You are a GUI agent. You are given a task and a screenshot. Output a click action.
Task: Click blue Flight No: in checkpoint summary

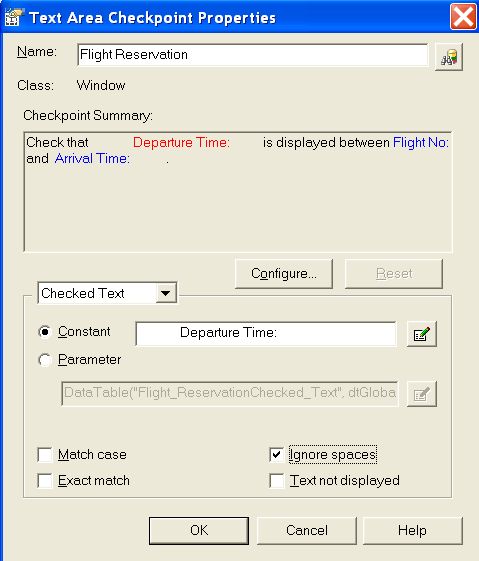[x=421, y=142]
